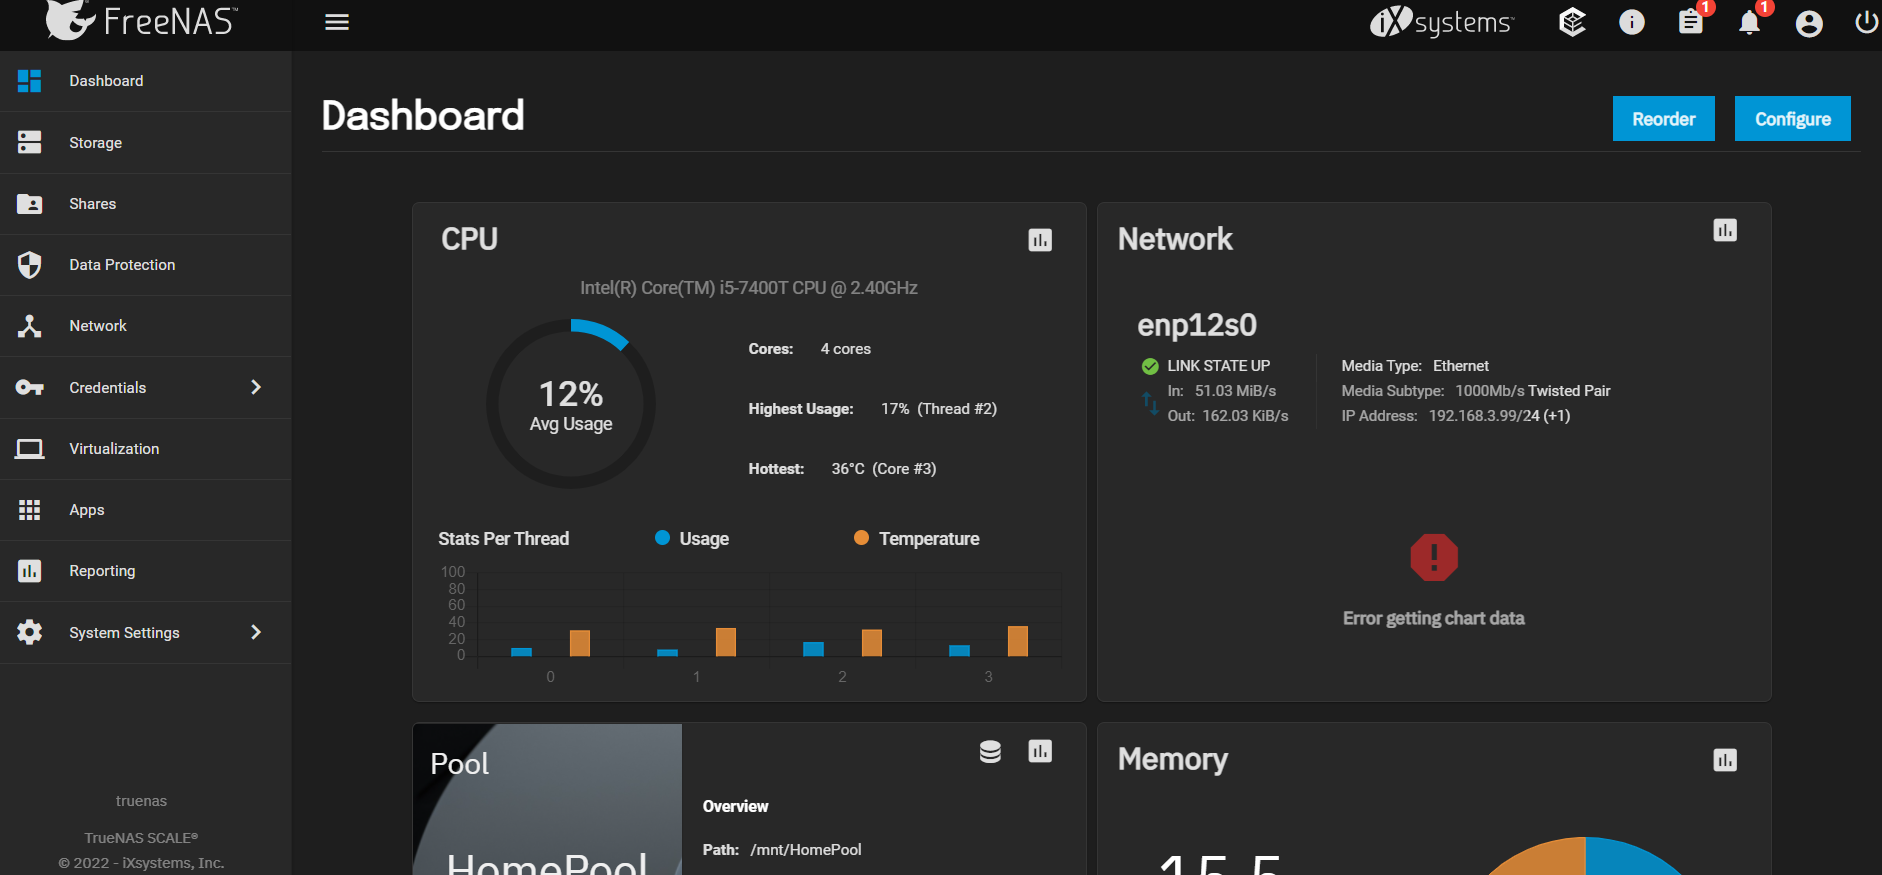Screen dimensions: 1882x875
Task: Go to Dashboard menu item
Action: (146, 81)
